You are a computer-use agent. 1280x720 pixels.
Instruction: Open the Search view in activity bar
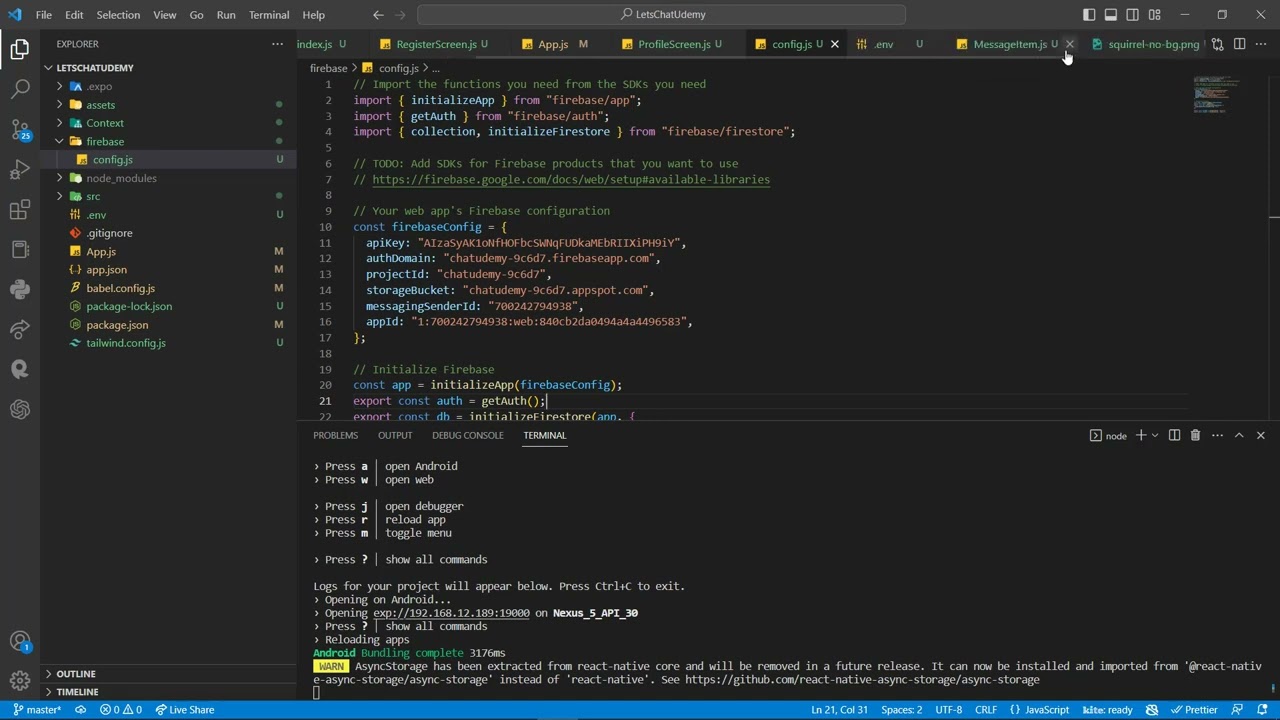pyautogui.click(x=20, y=89)
